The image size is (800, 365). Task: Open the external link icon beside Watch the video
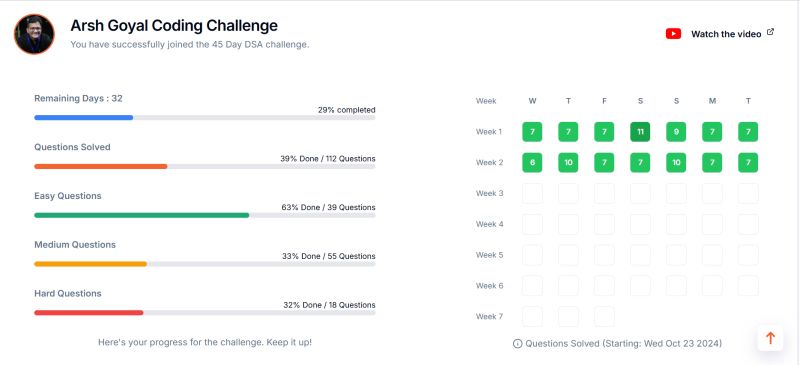point(770,32)
